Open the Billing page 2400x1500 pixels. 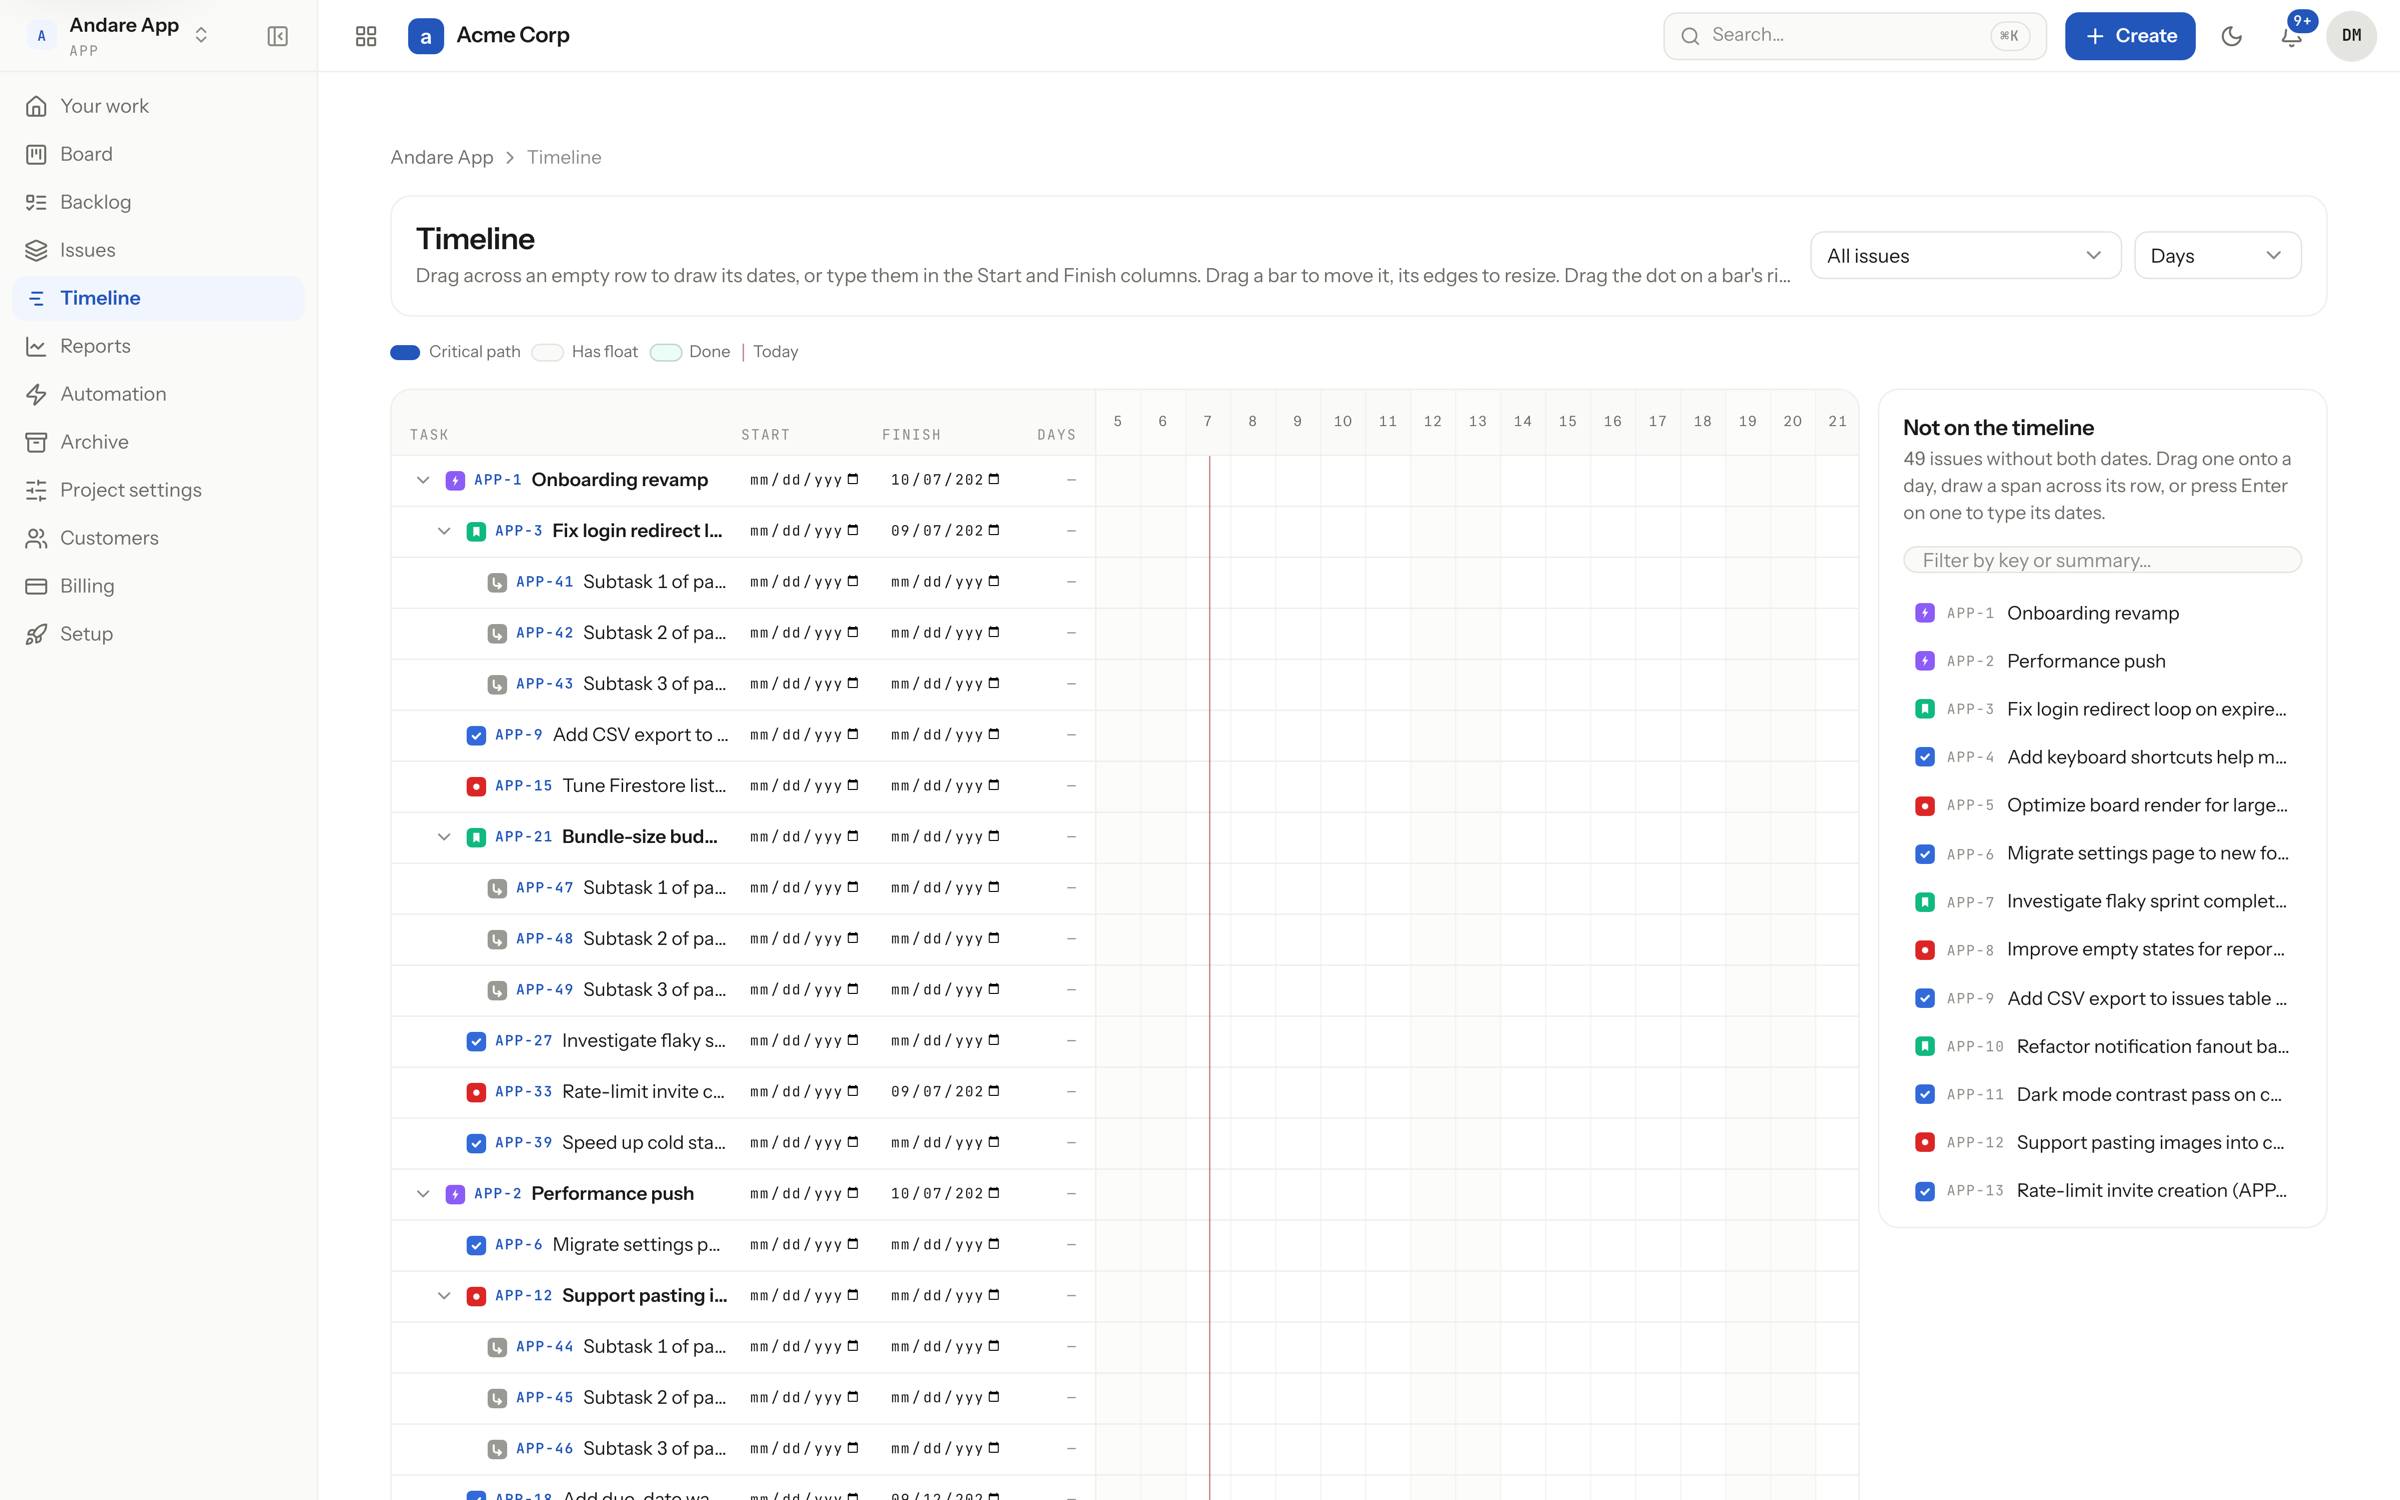click(158, 586)
